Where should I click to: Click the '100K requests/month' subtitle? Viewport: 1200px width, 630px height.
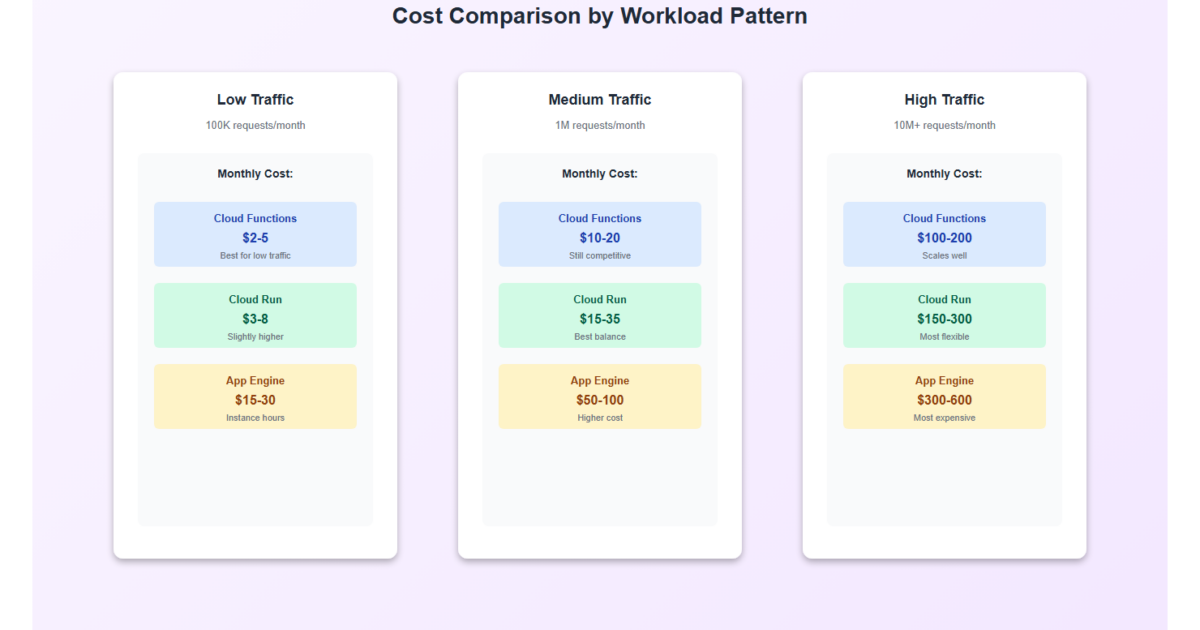(x=255, y=126)
